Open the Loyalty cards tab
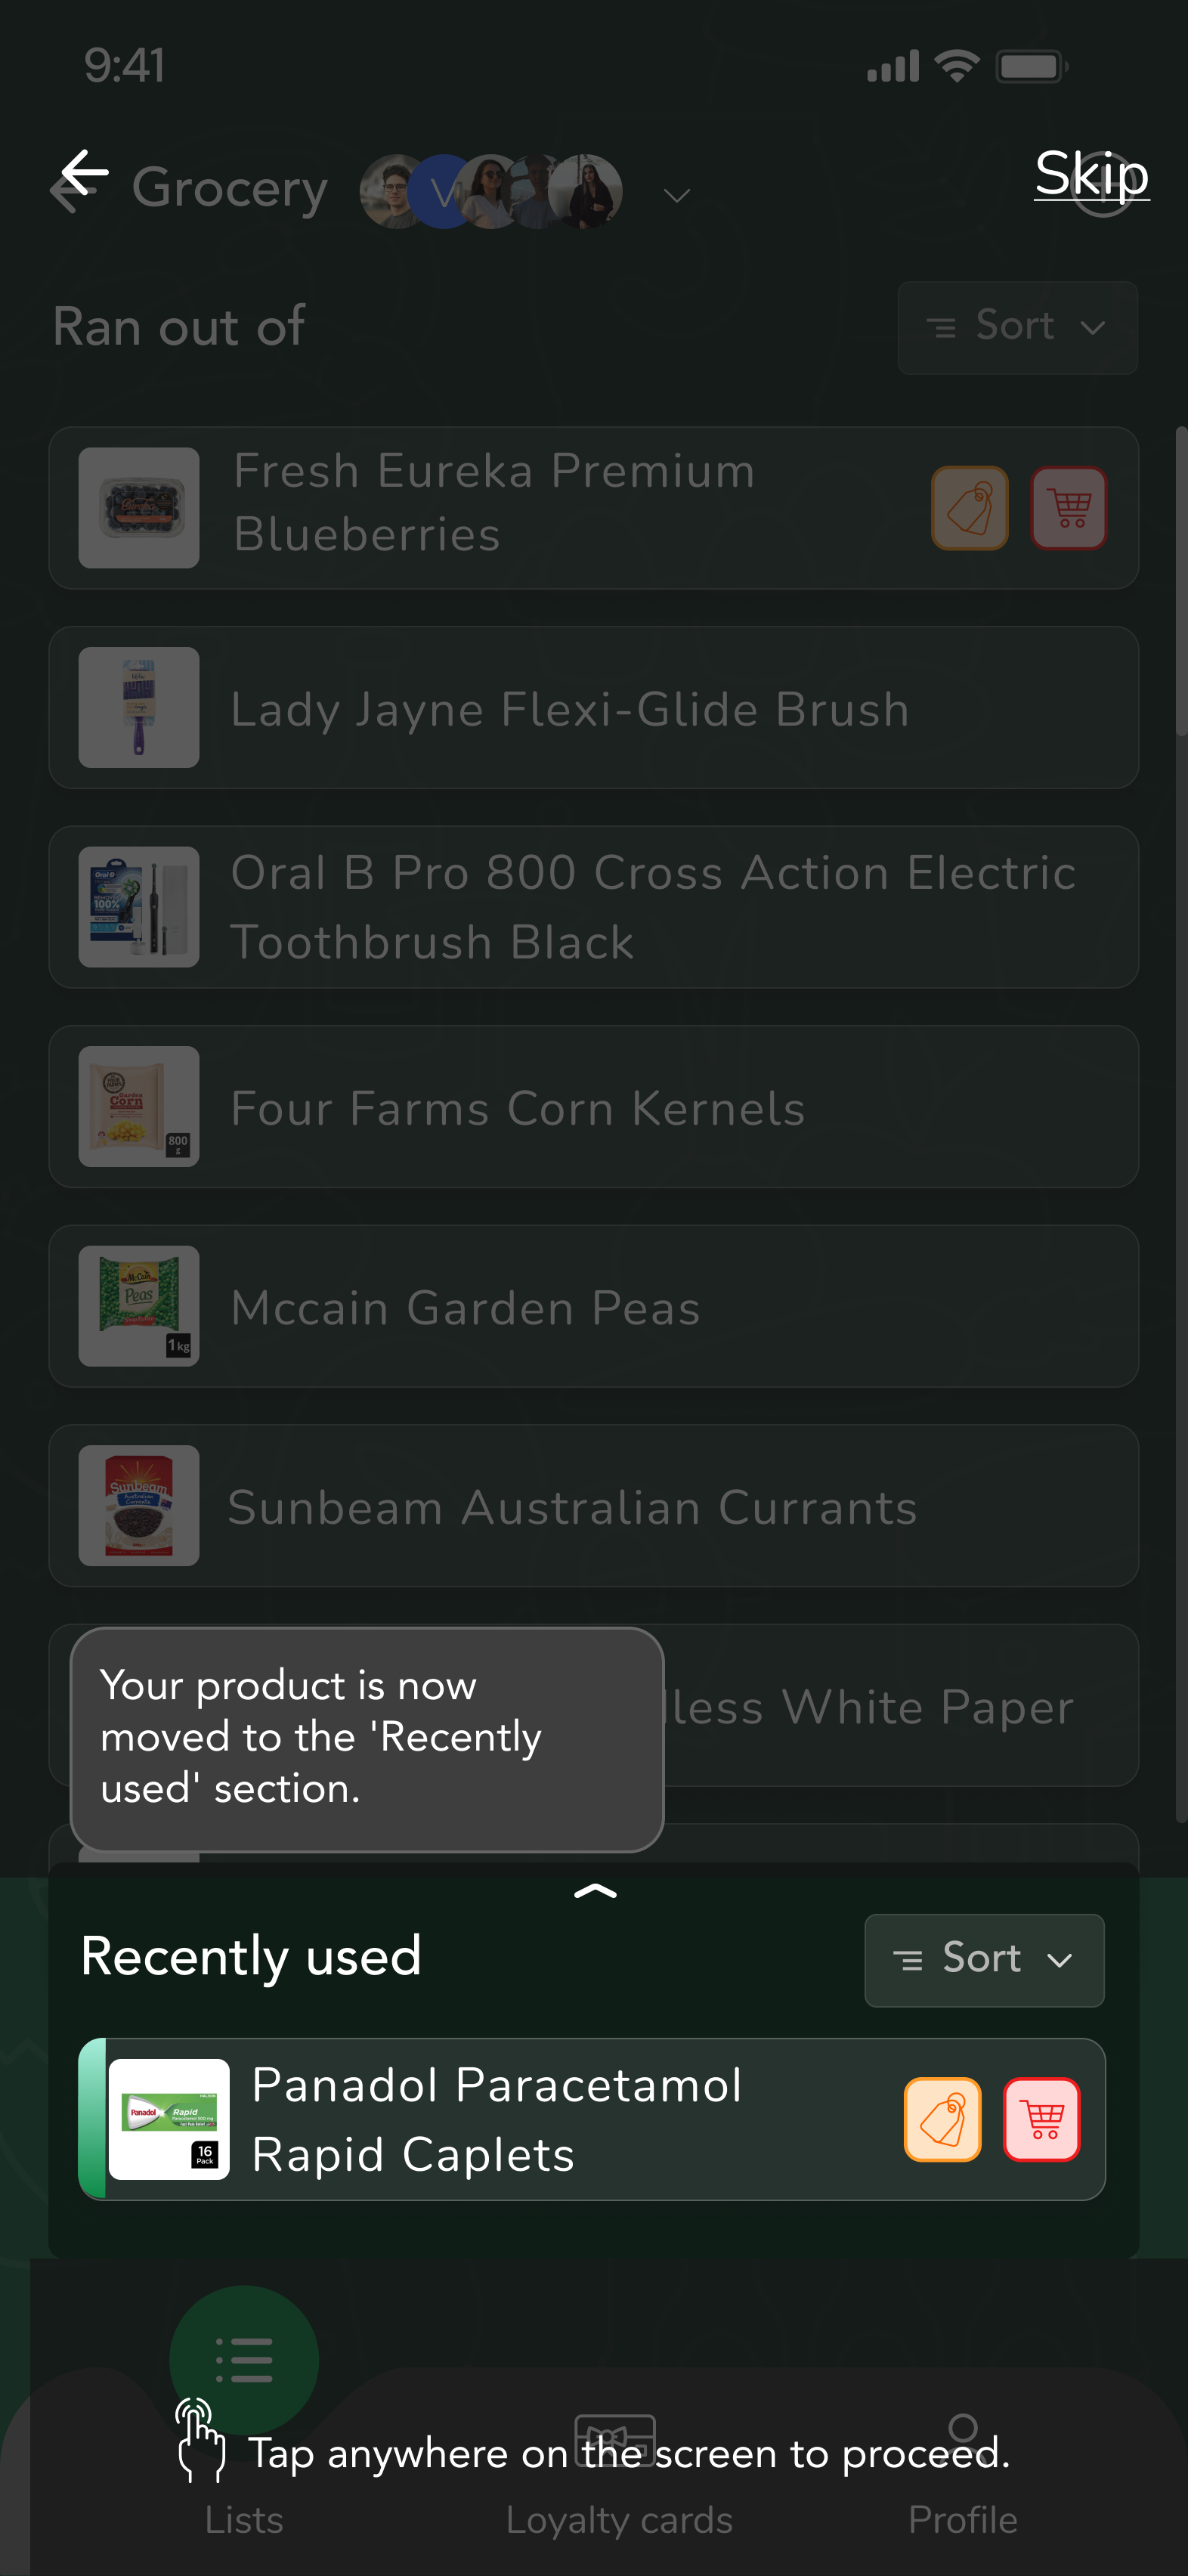 [618, 2470]
